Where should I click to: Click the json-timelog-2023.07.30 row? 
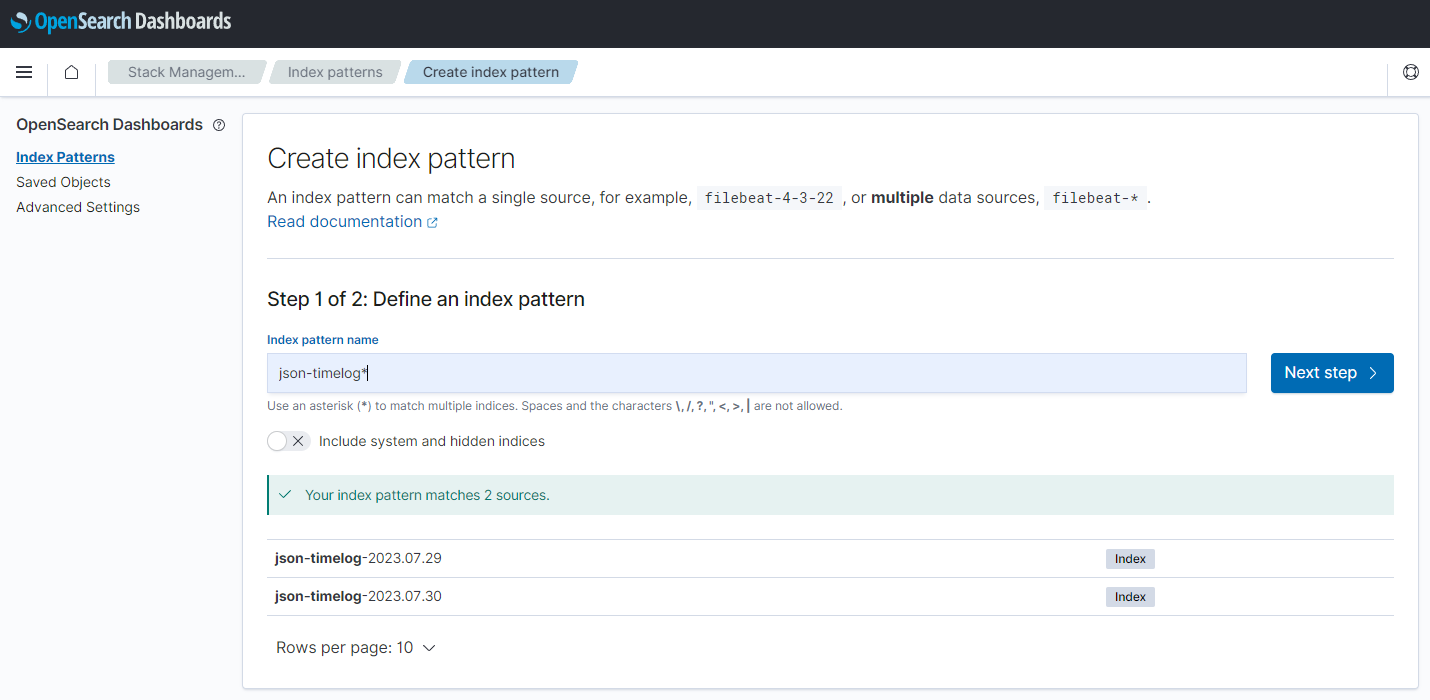(830, 597)
